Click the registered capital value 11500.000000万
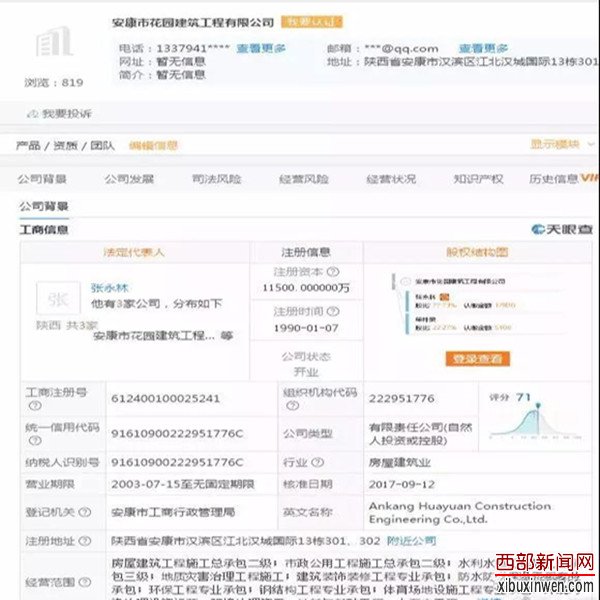The image size is (600, 600). click(x=306, y=288)
